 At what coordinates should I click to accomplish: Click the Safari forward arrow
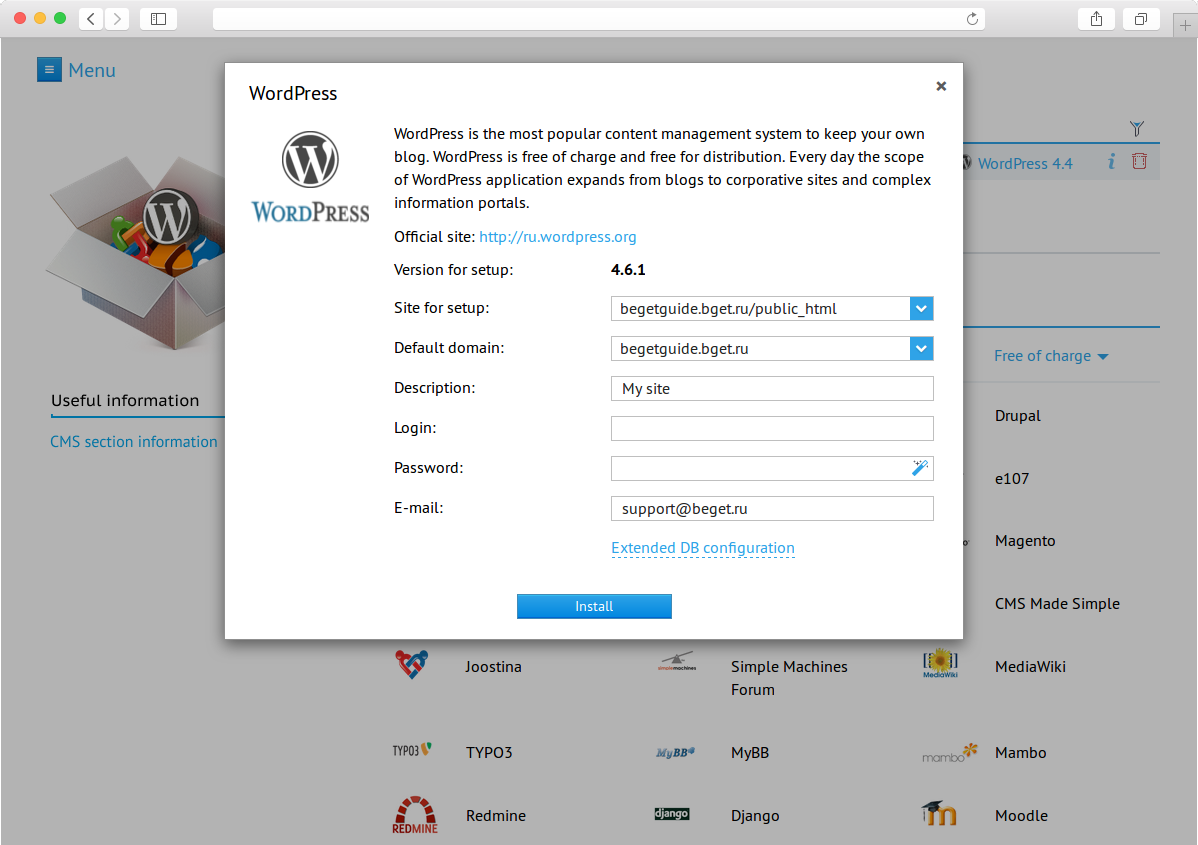click(117, 19)
